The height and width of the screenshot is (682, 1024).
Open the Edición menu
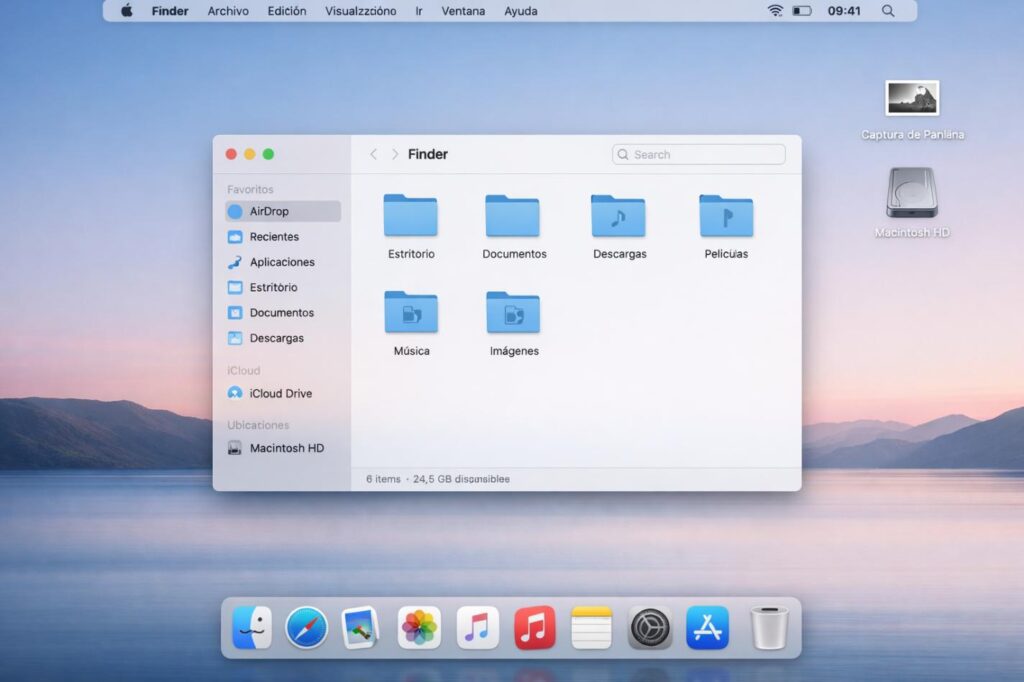[x=287, y=11]
